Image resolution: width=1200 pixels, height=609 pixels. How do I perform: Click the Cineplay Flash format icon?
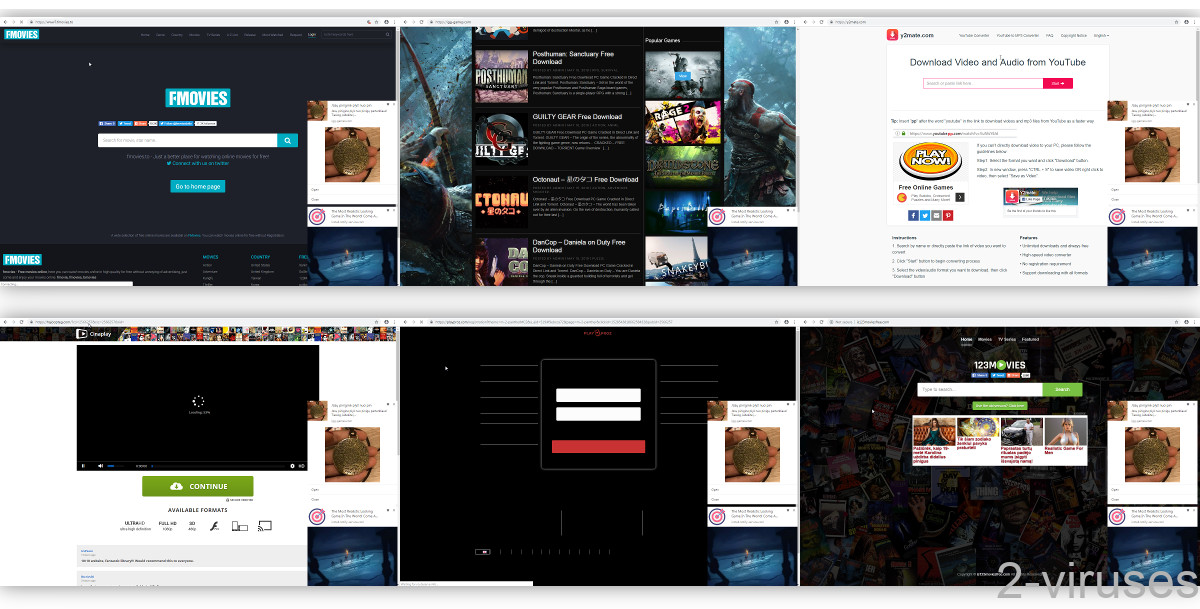(x=214, y=526)
